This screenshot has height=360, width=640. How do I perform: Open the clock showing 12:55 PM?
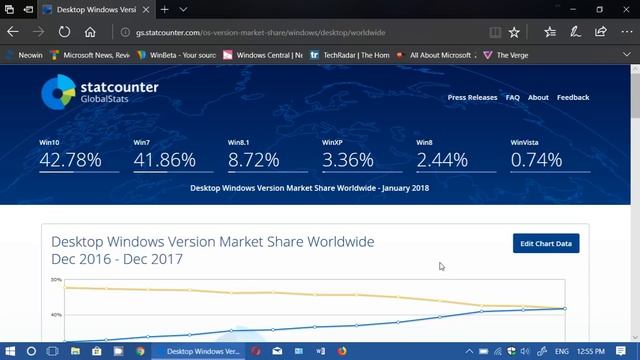point(591,351)
